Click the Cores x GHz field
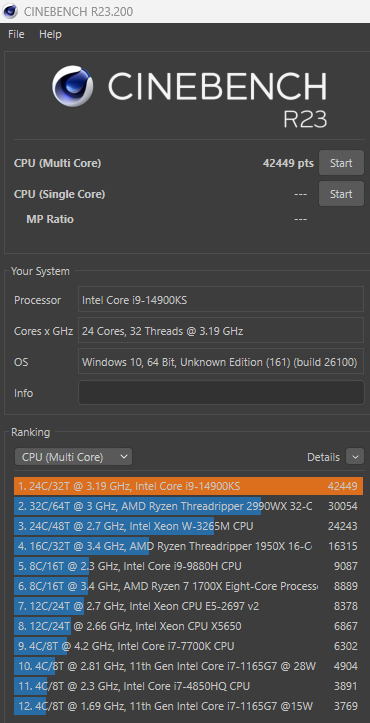 click(221, 331)
